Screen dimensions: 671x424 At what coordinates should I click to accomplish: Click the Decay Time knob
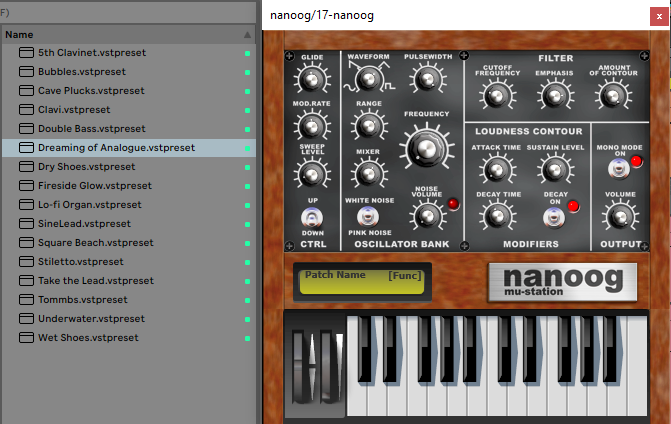click(497, 216)
